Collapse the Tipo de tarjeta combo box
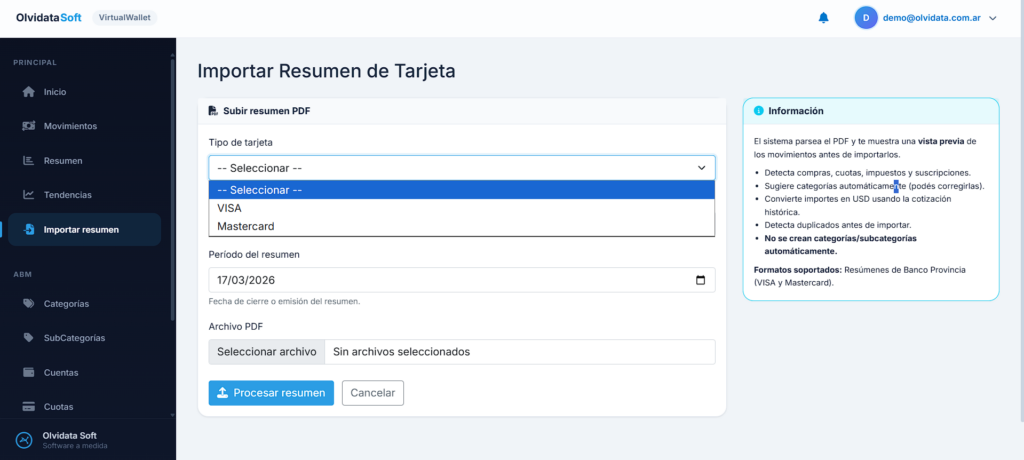1024x460 pixels. [461, 168]
